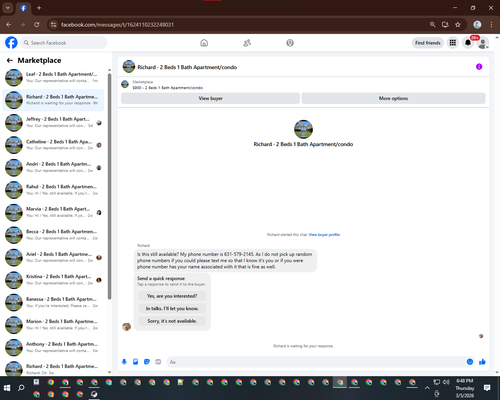Open the View buyer profile link

pyautogui.click(x=324, y=235)
